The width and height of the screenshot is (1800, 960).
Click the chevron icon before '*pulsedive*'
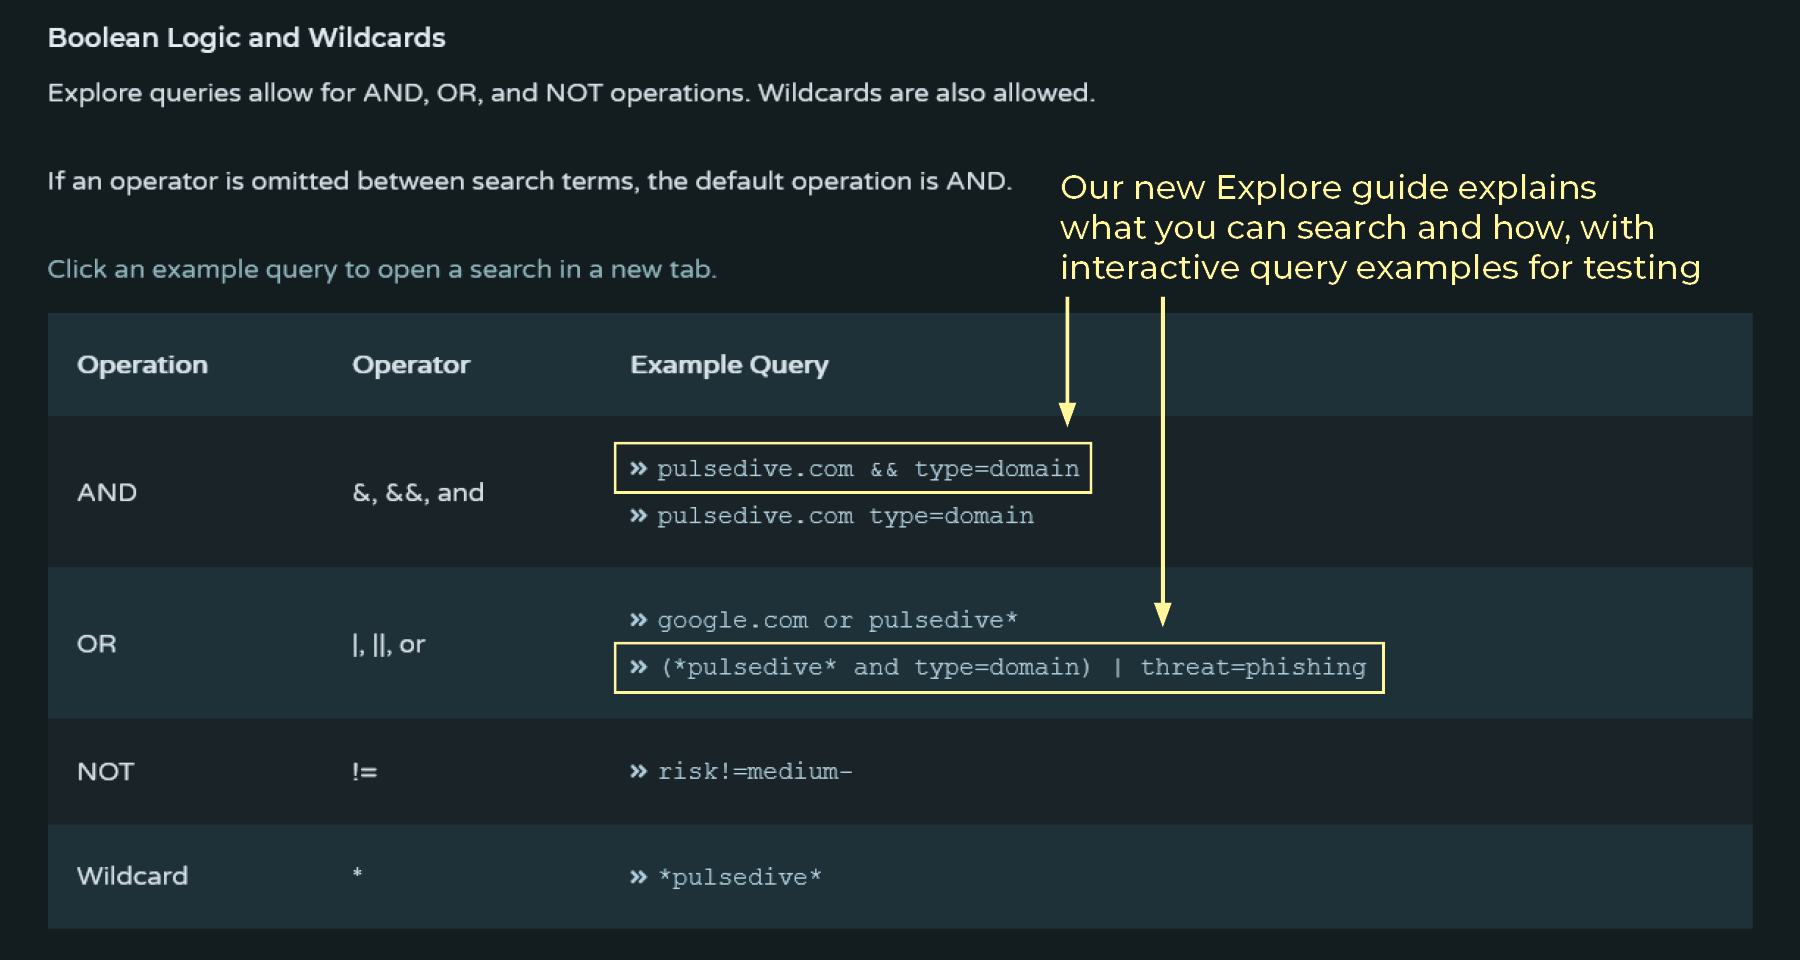(x=638, y=877)
